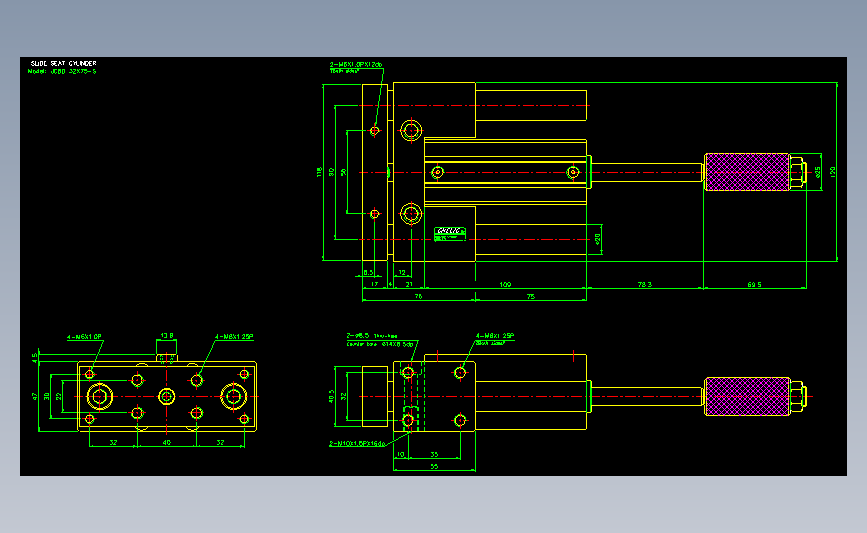867x533 pixels.
Task: Select the '13.8' dimension above the end view
Action: (167, 336)
